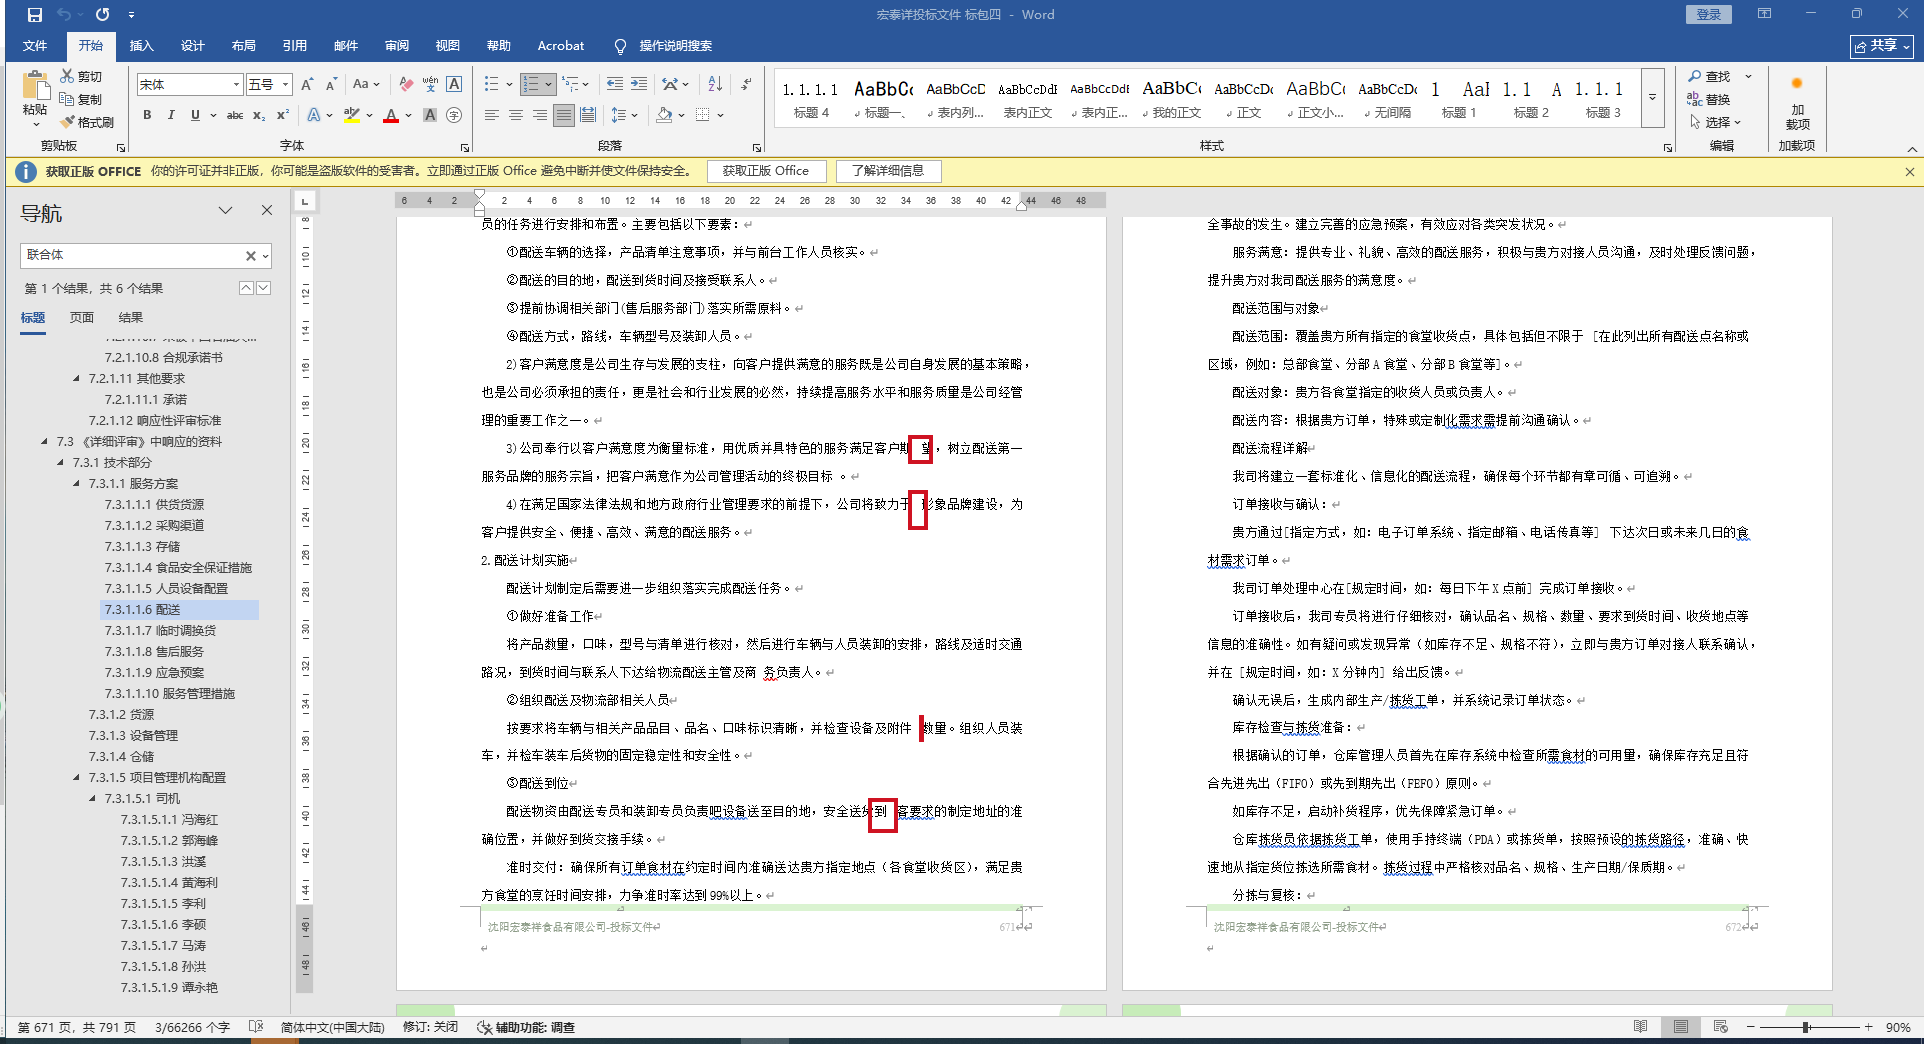Click the accessibility checker (辅助功能) in the status bar

(x=526, y=1027)
